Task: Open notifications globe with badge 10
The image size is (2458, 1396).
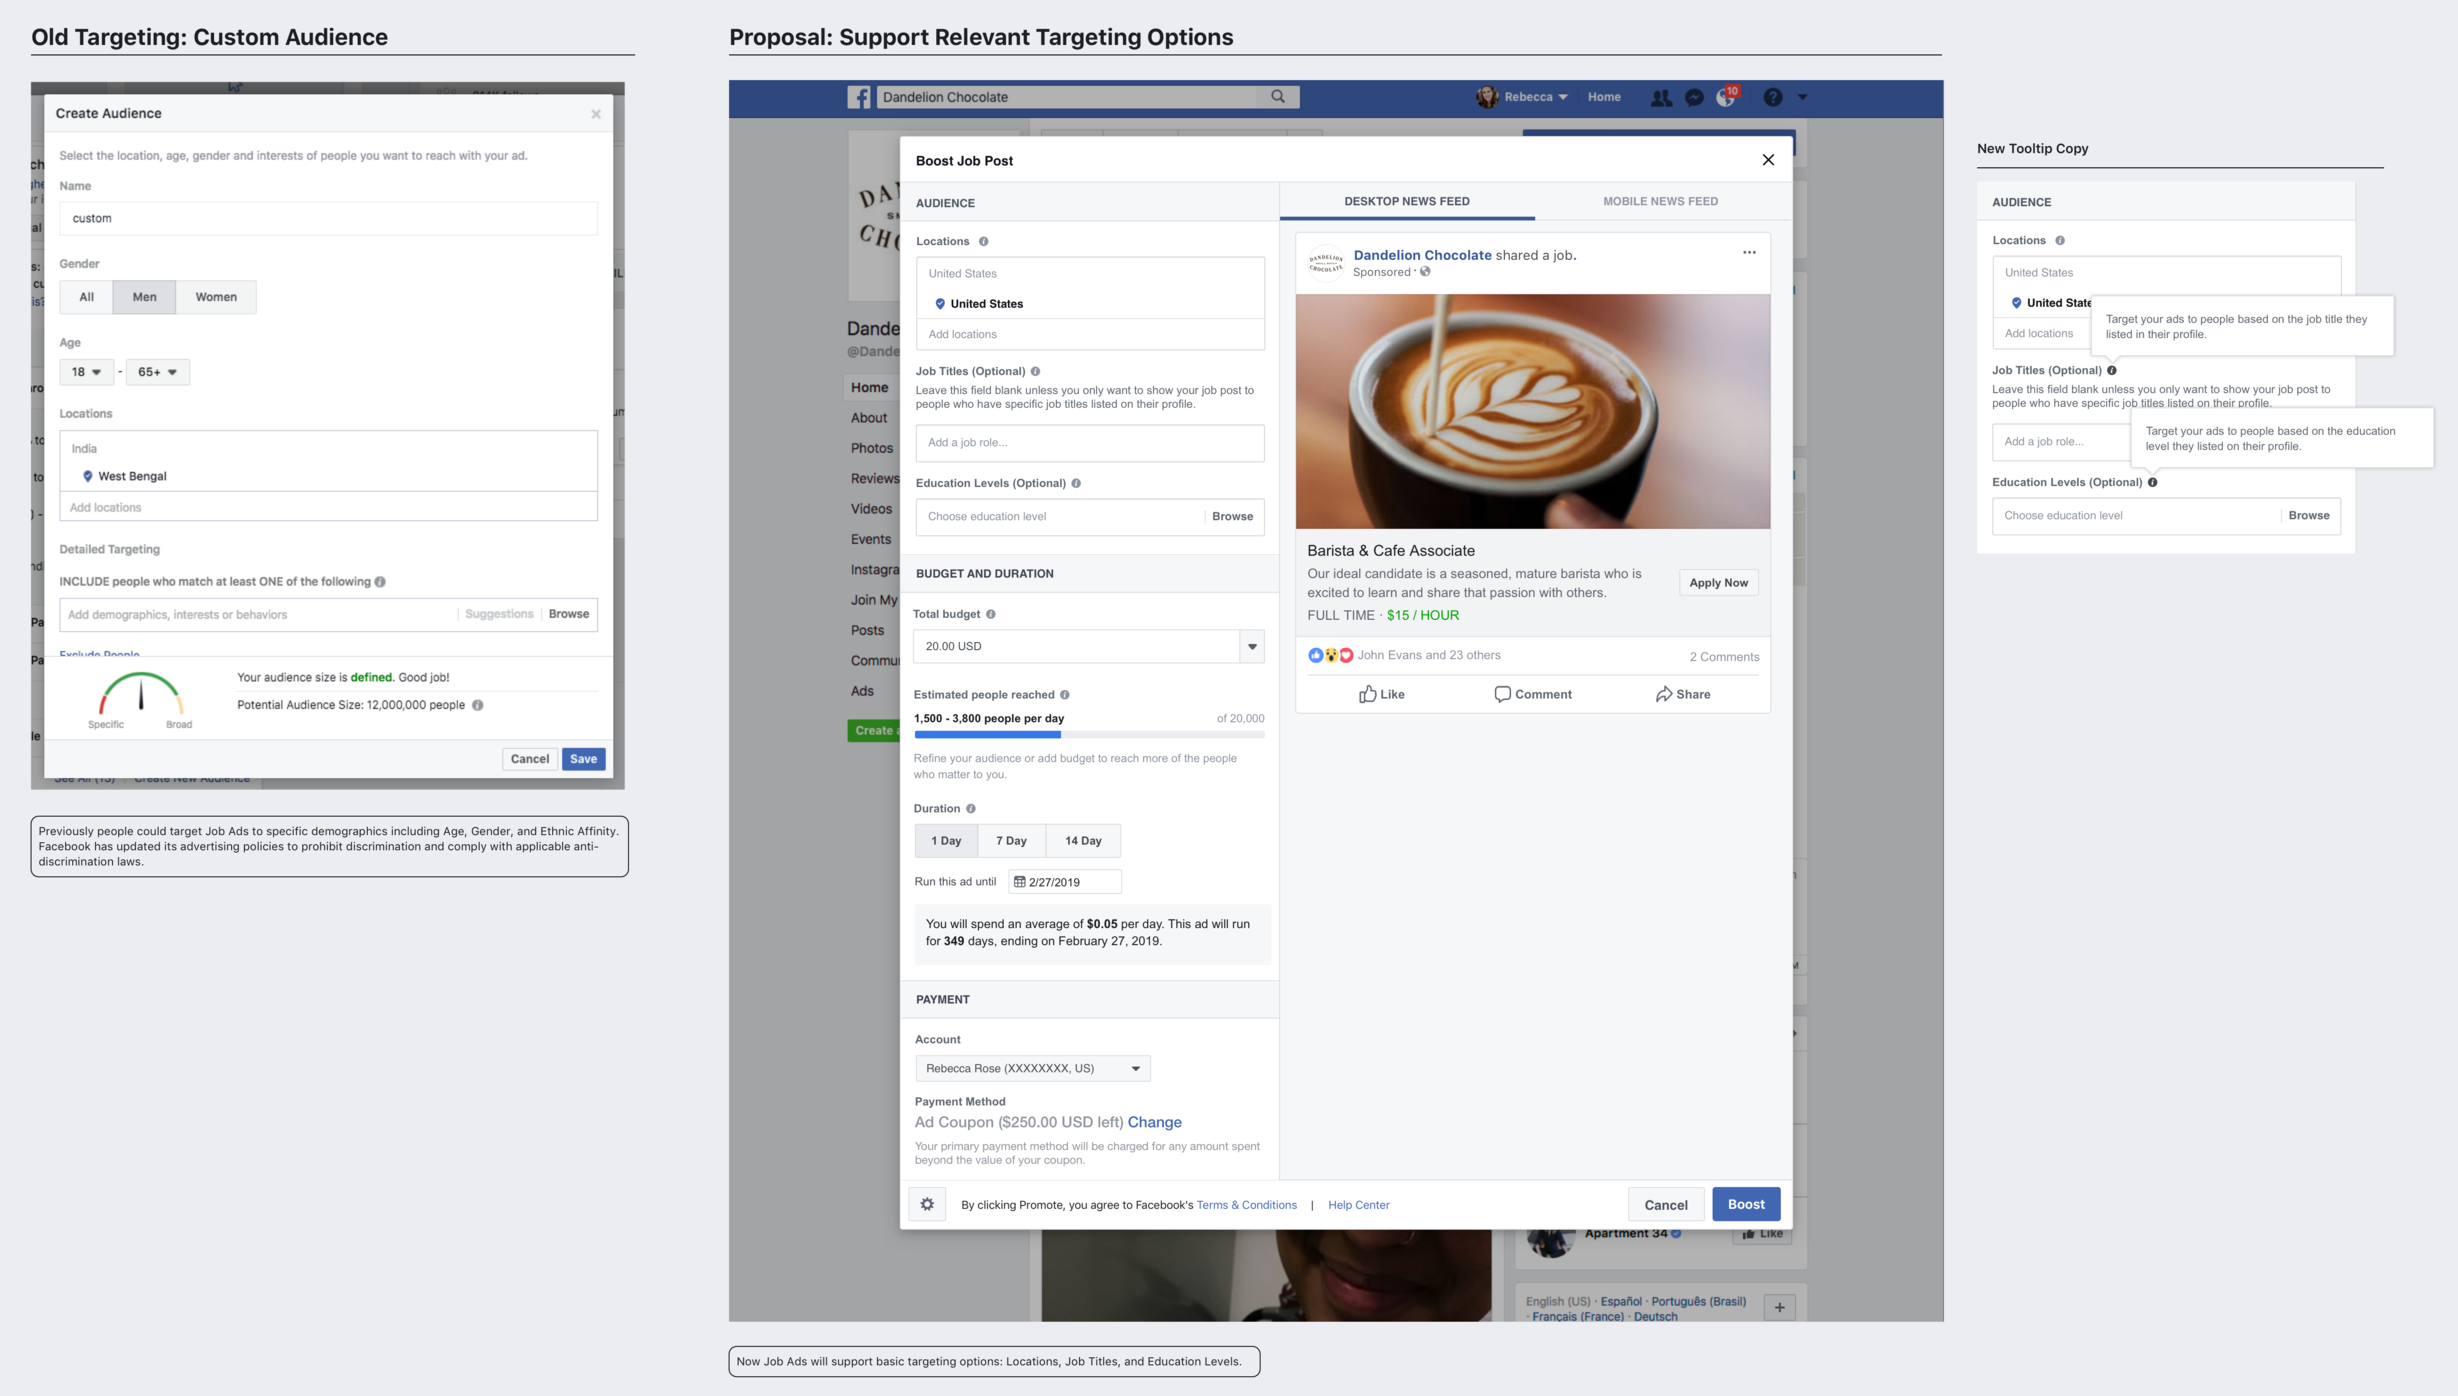Action: point(1726,97)
